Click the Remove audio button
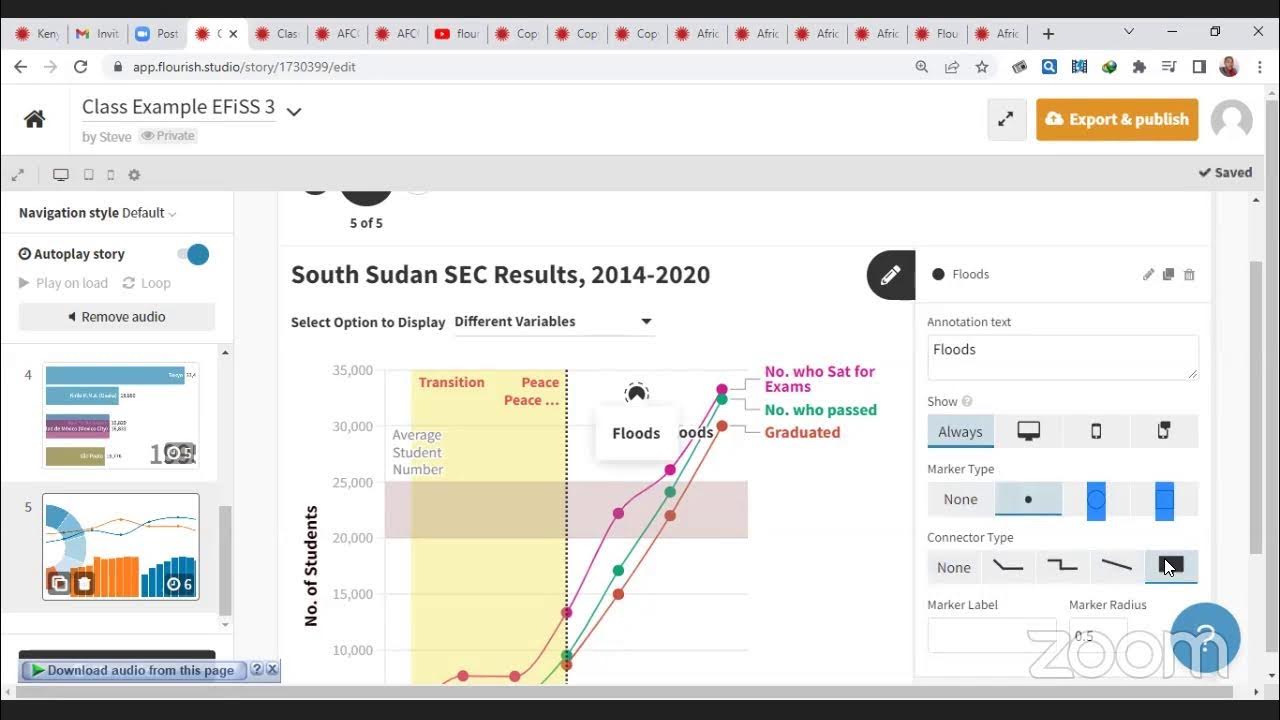The image size is (1280, 720). pyautogui.click(x=116, y=317)
